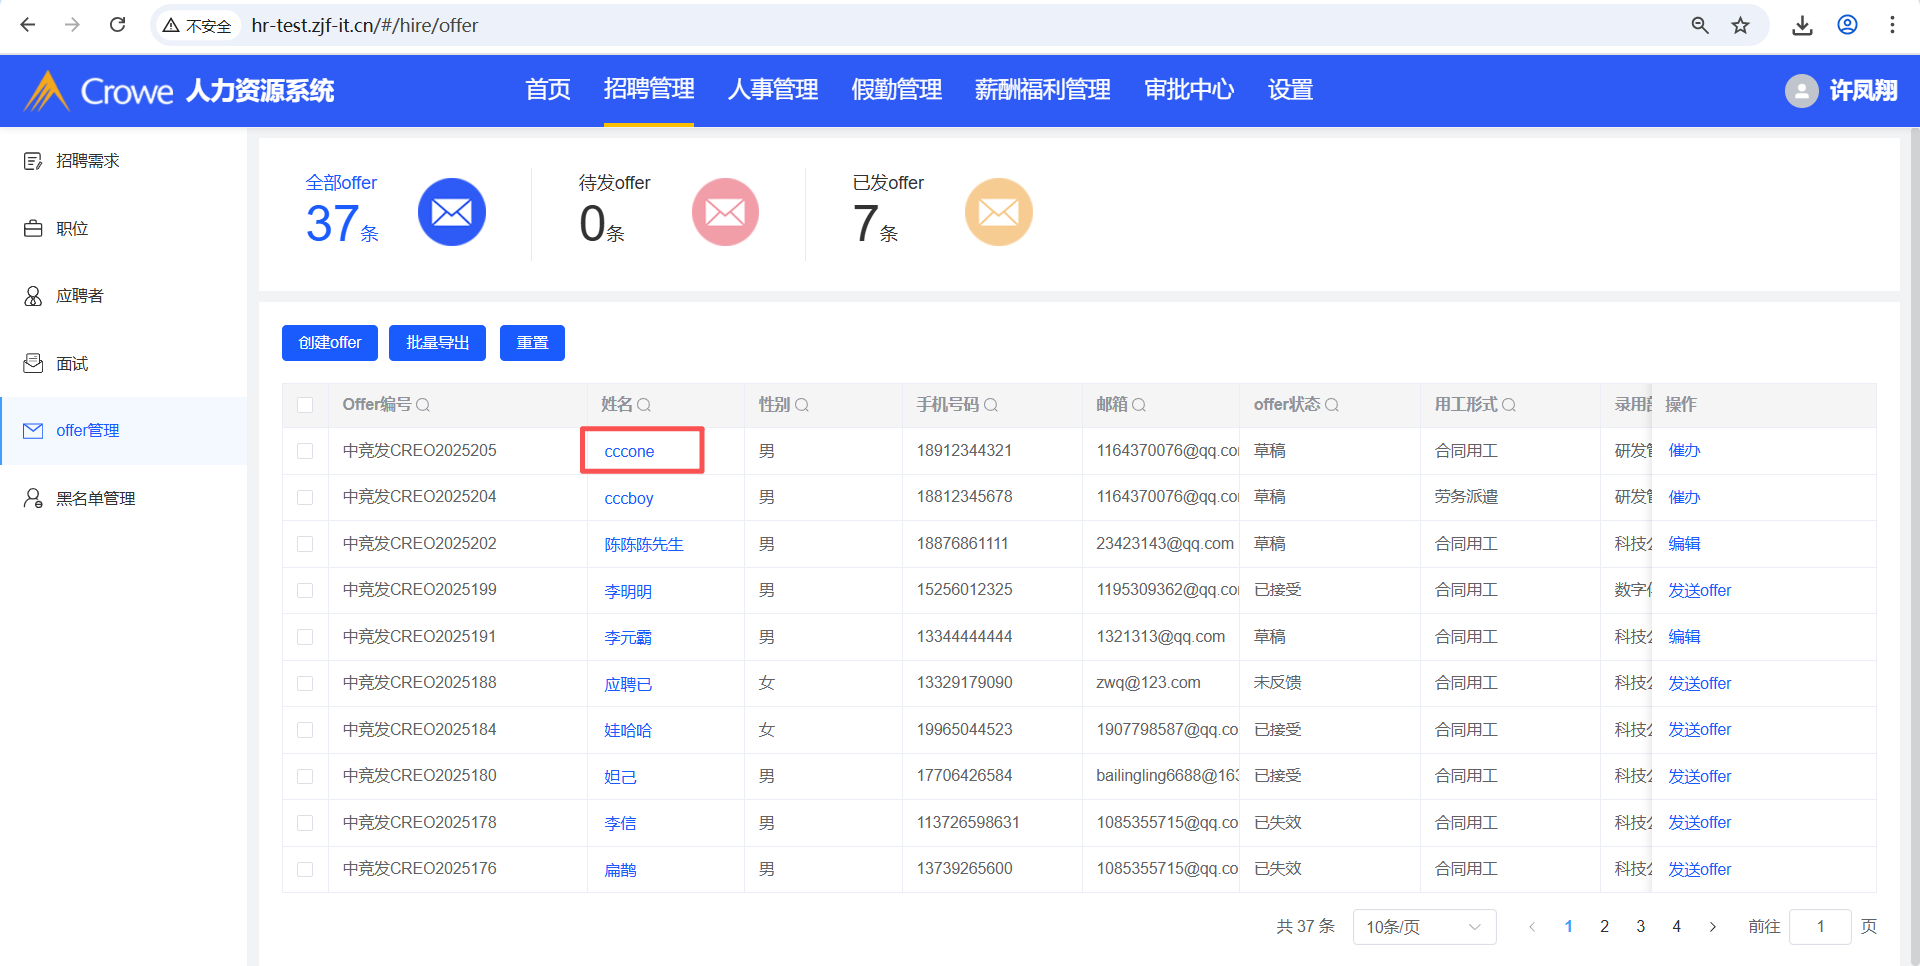Image resolution: width=1920 pixels, height=966 pixels.
Task: Click the user avatar icon next to 许凤翔
Action: pos(1801,91)
